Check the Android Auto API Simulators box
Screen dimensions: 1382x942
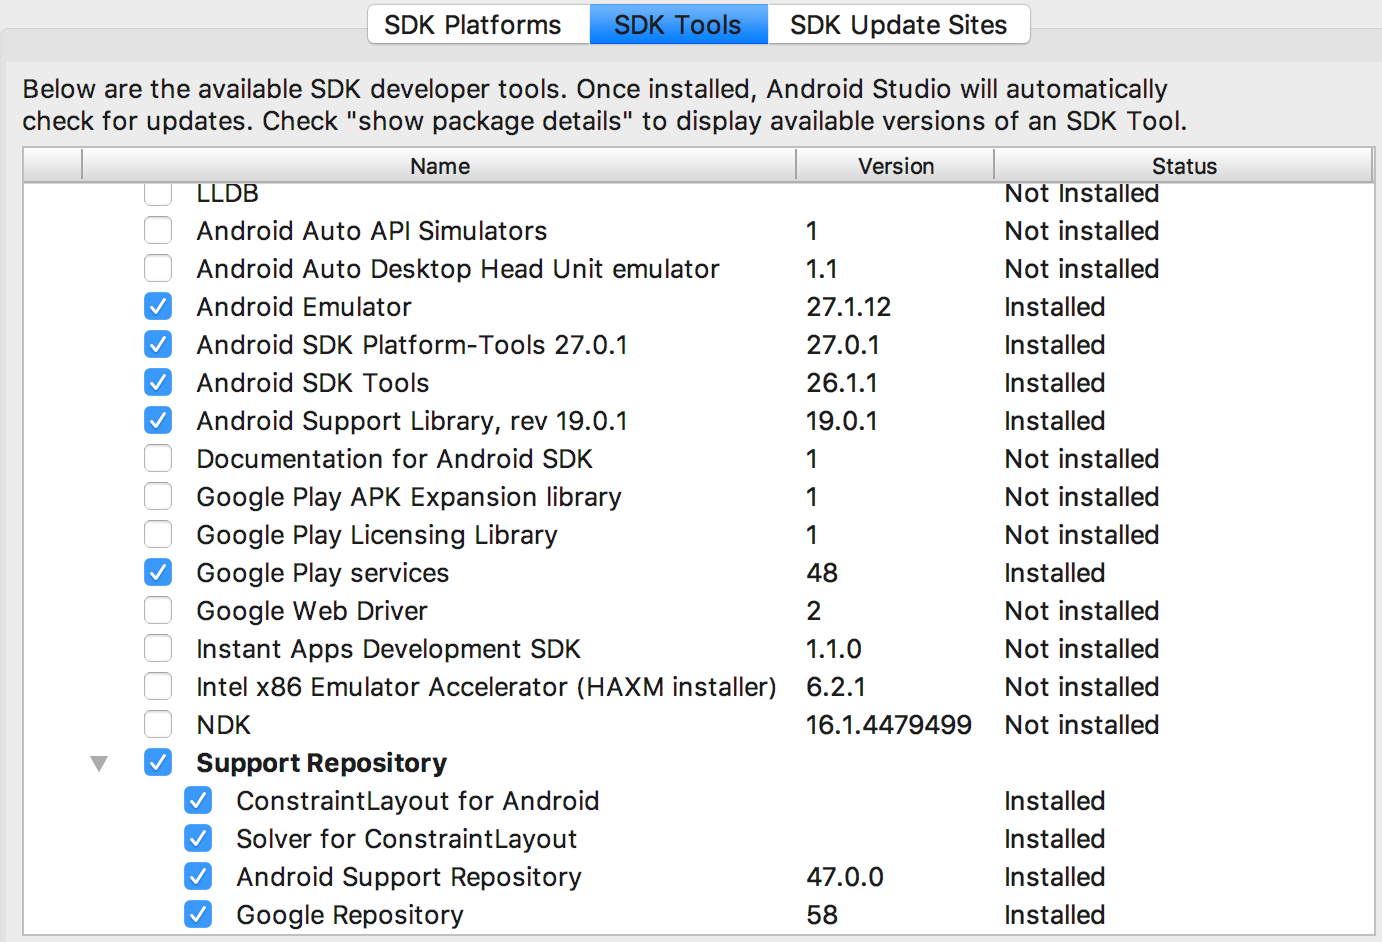[x=158, y=231]
